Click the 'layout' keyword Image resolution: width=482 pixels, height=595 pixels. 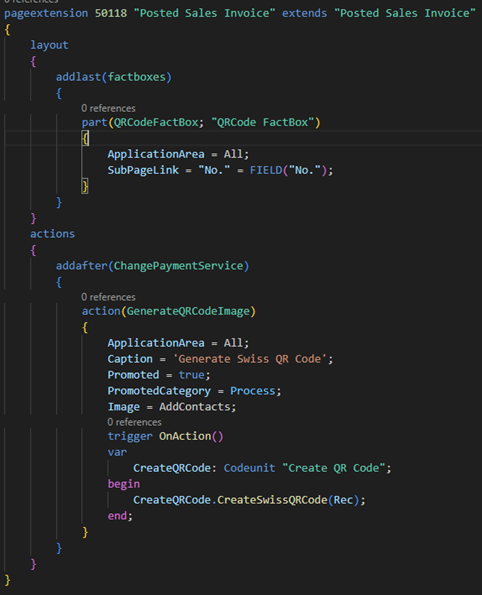pos(49,45)
